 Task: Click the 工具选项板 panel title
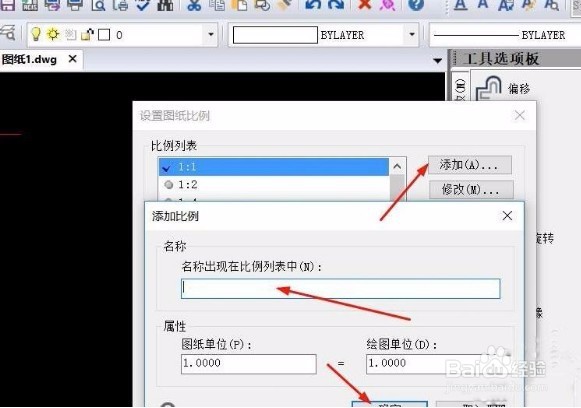[501, 59]
